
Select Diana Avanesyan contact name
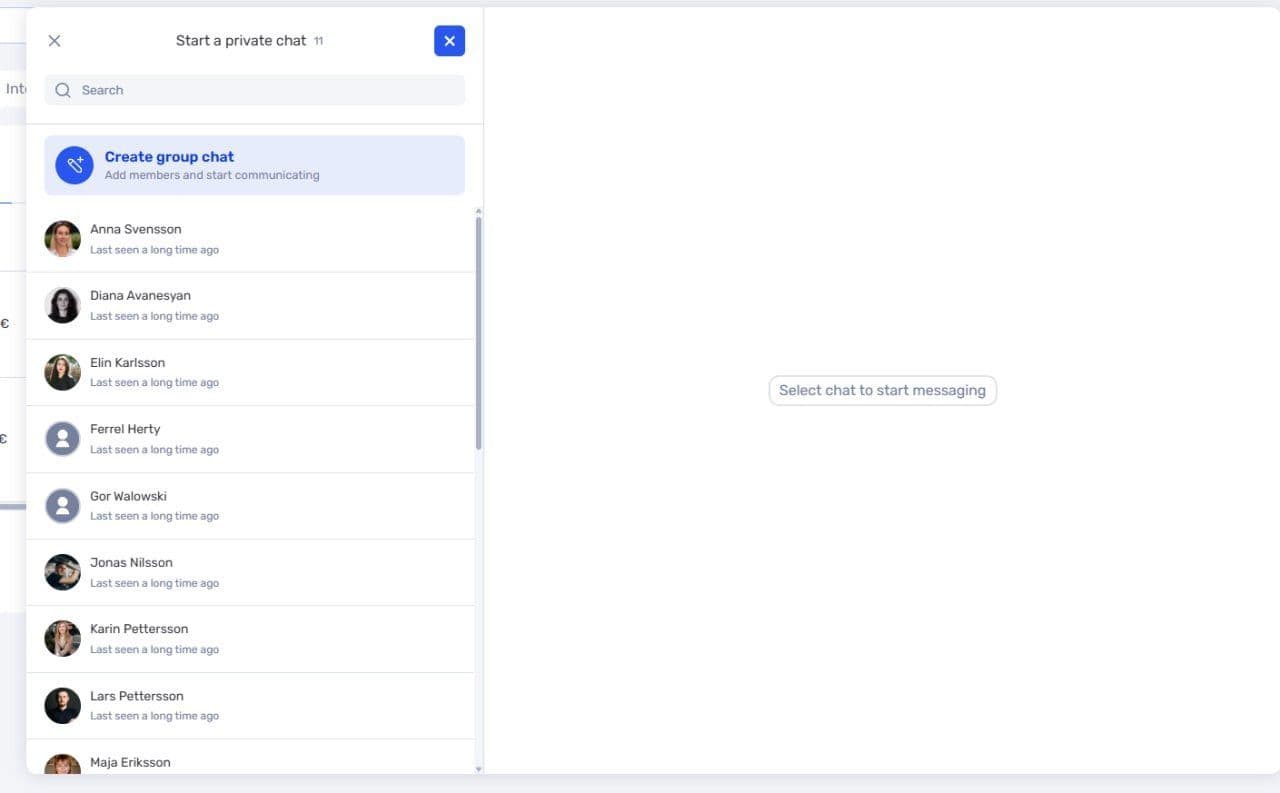140,296
